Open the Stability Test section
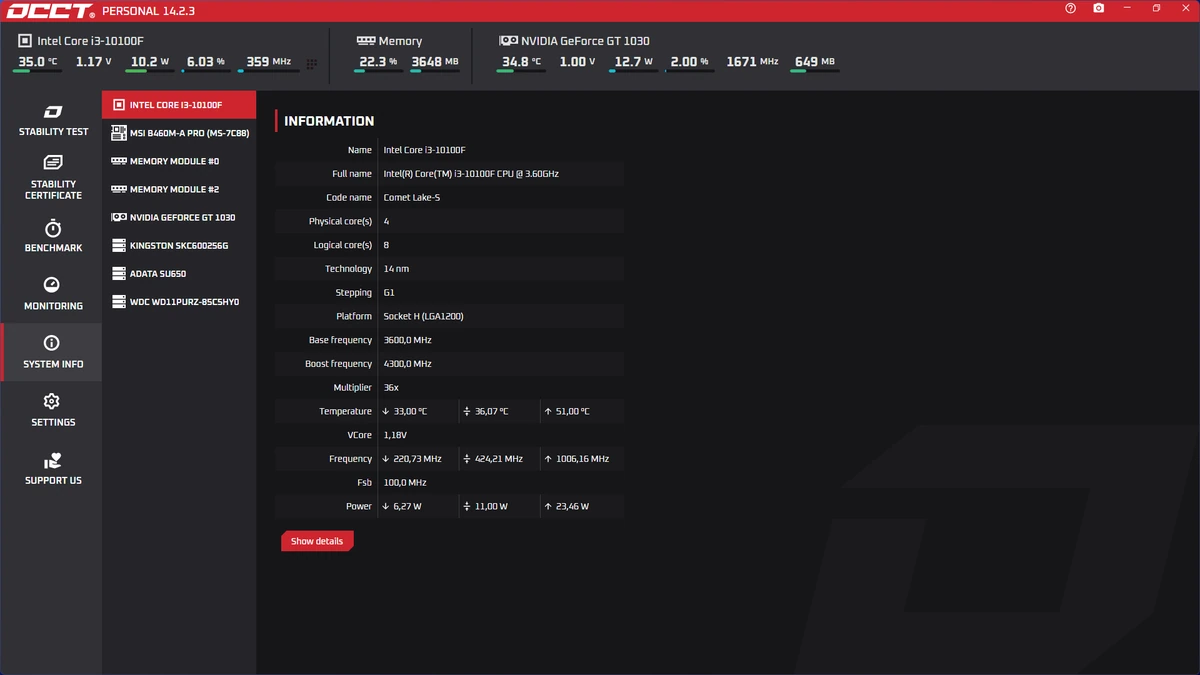The image size is (1200, 675). (x=51, y=120)
